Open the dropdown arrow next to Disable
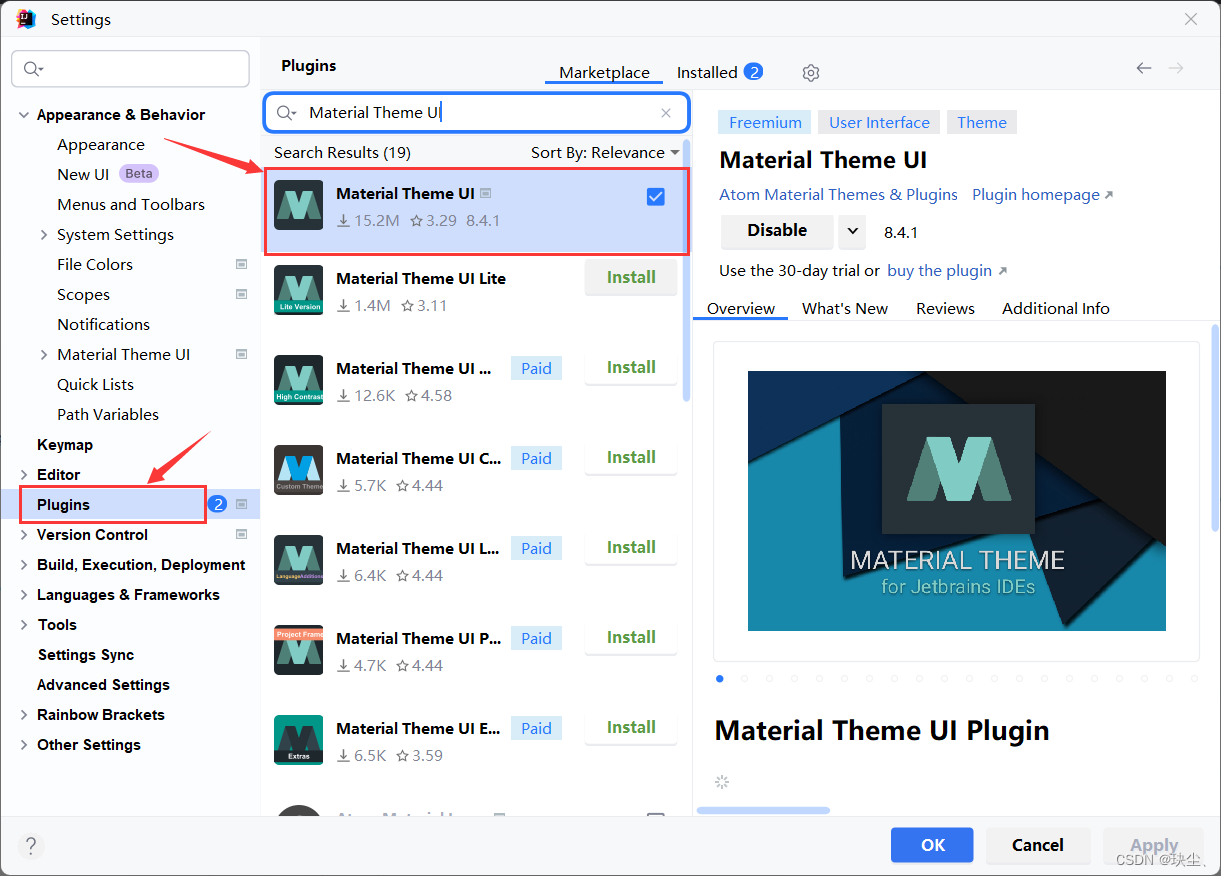This screenshot has height=876, width=1221. click(852, 231)
